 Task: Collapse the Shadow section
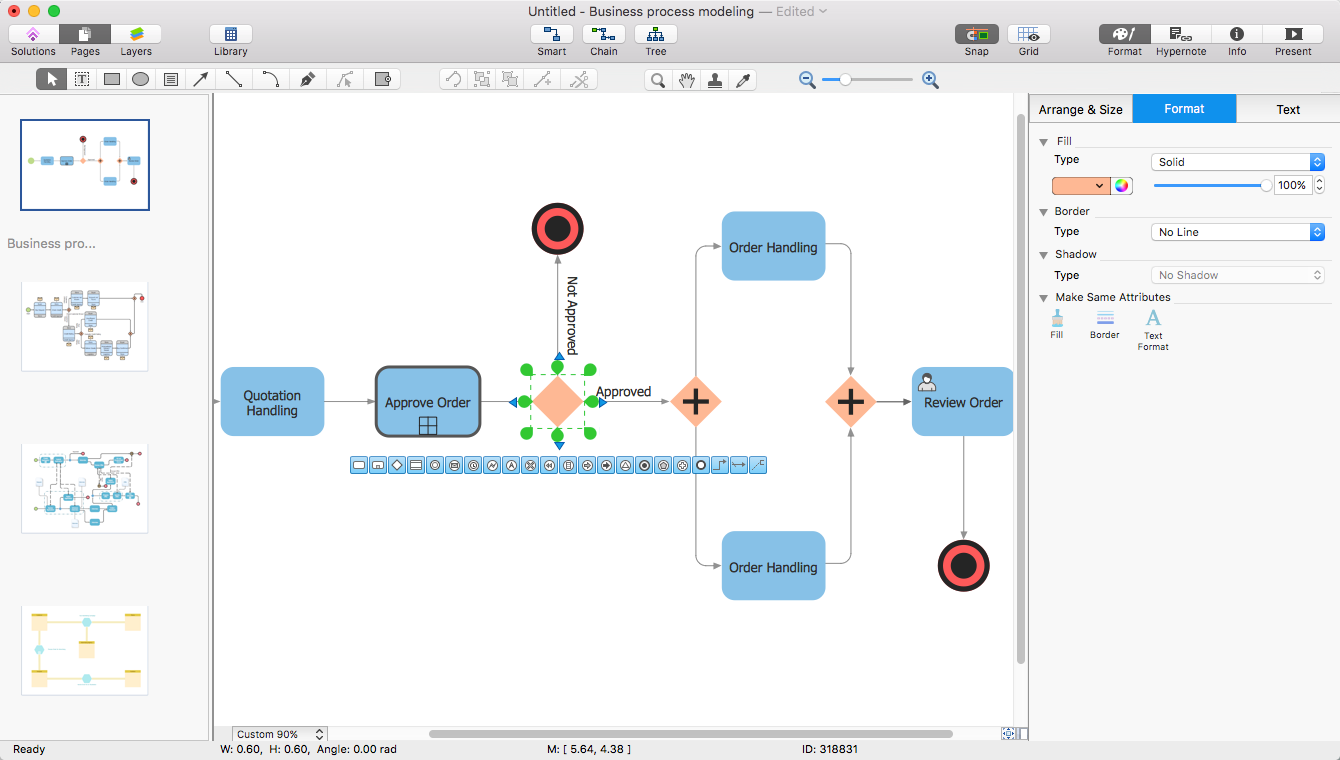coord(1044,255)
